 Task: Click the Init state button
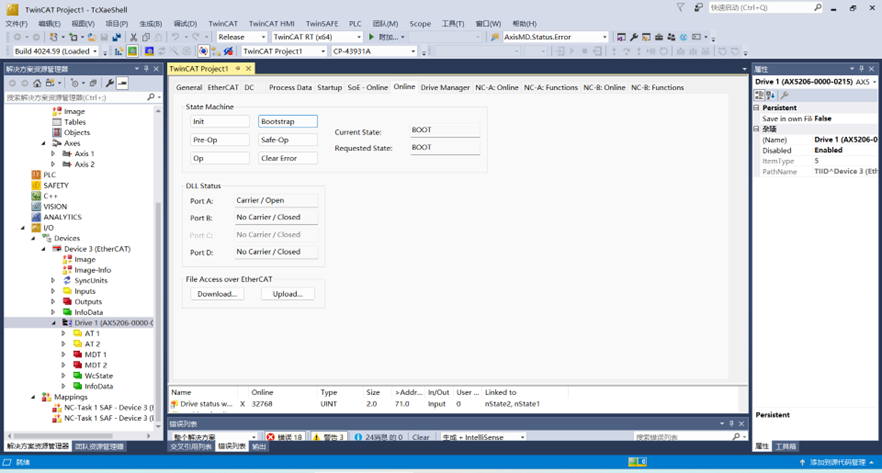click(220, 121)
